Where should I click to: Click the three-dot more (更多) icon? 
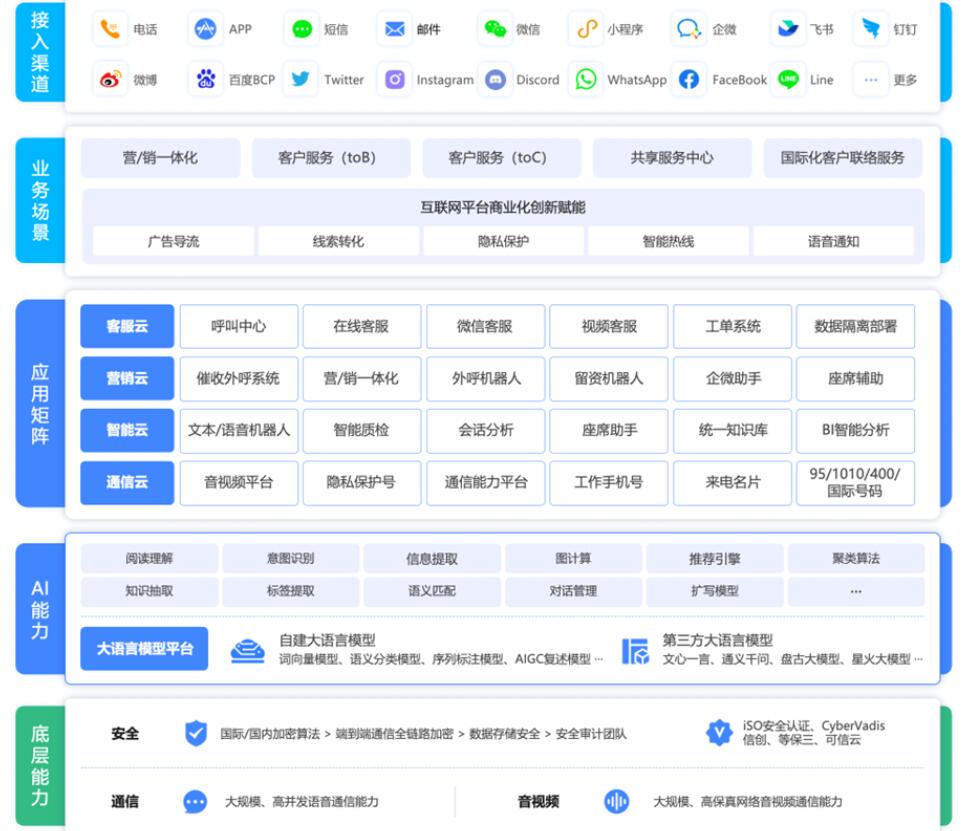tap(870, 79)
